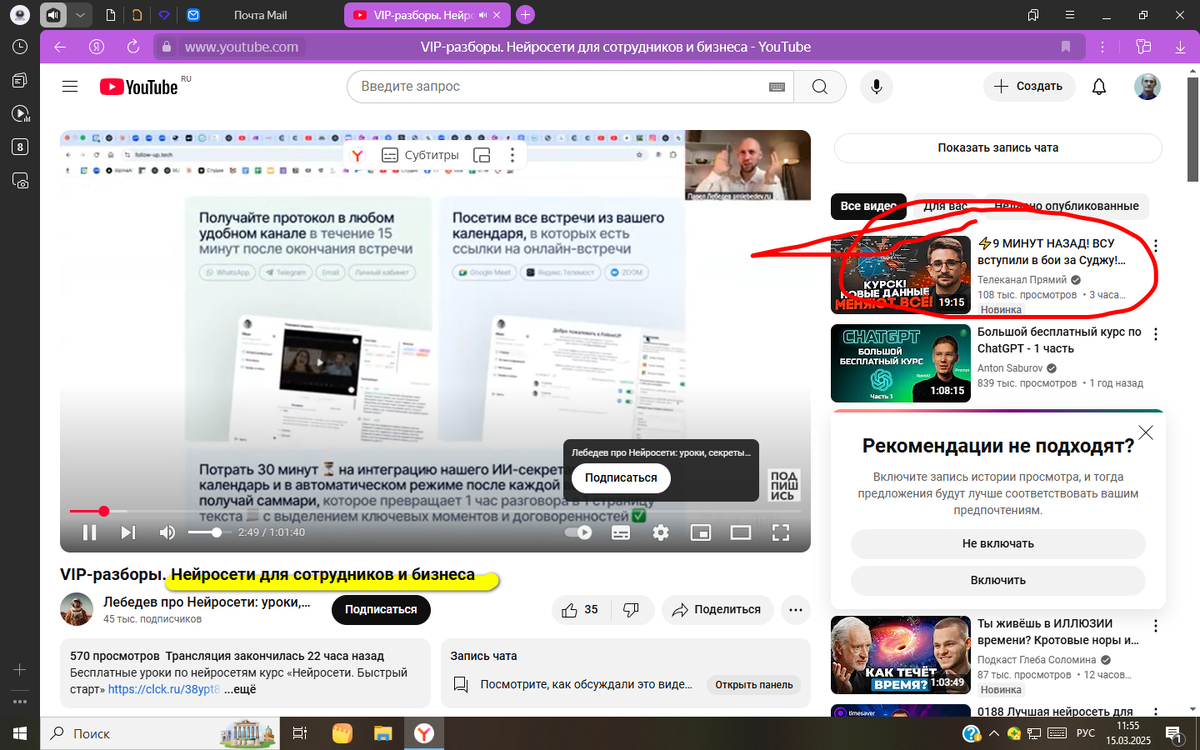Mute the player volume speaker icon

pos(167,533)
